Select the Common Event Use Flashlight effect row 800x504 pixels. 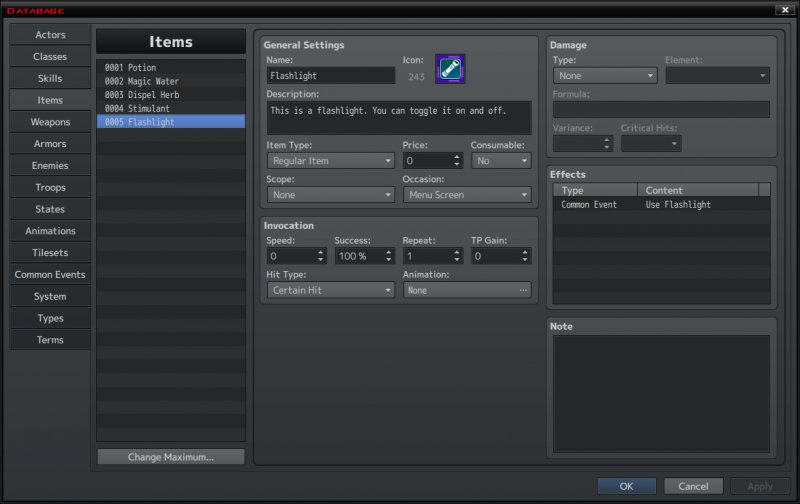click(x=661, y=205)
